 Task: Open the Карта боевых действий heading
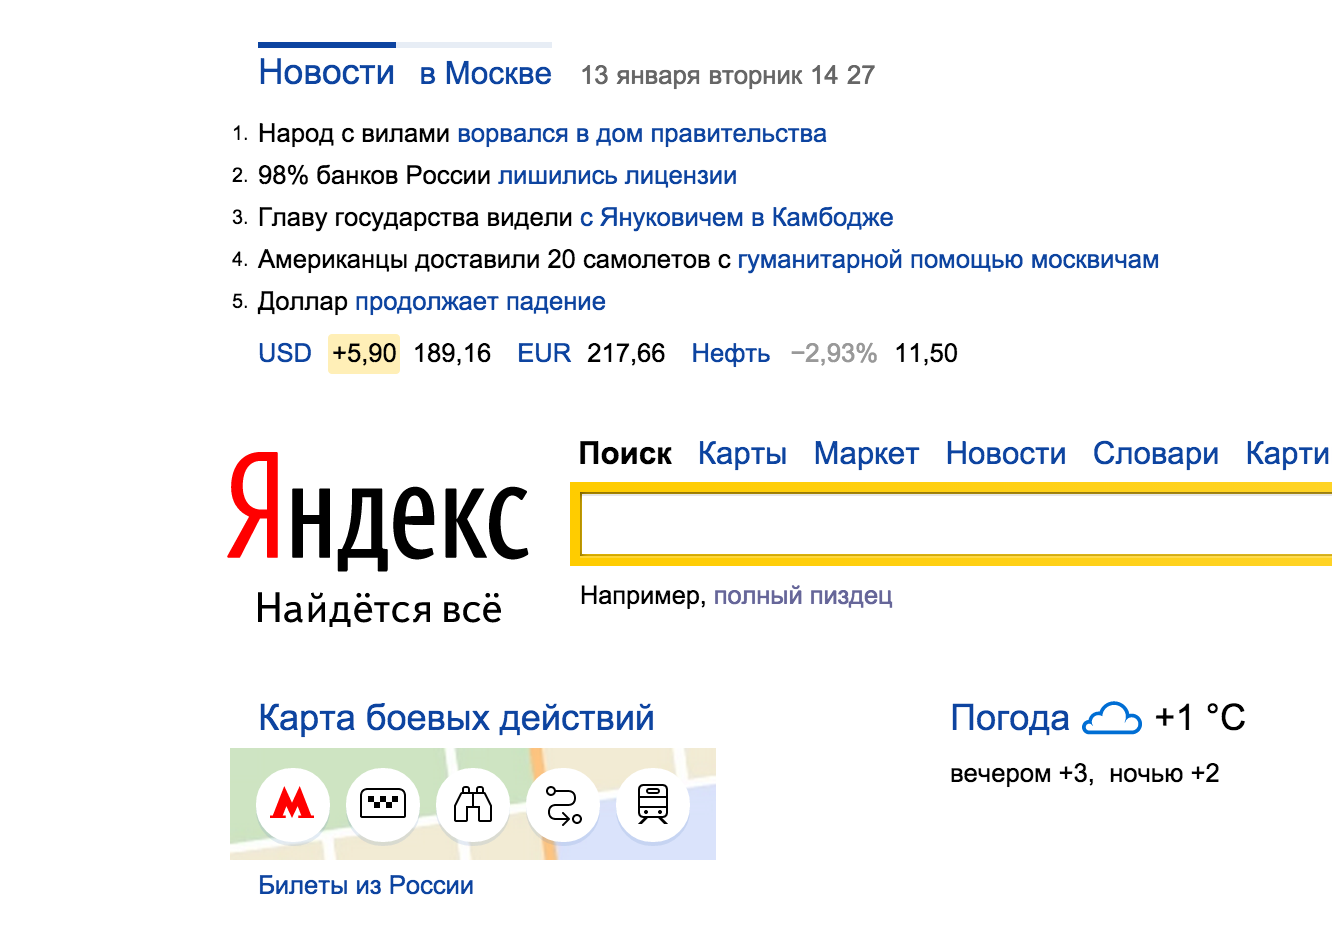[x=456, y=718]
